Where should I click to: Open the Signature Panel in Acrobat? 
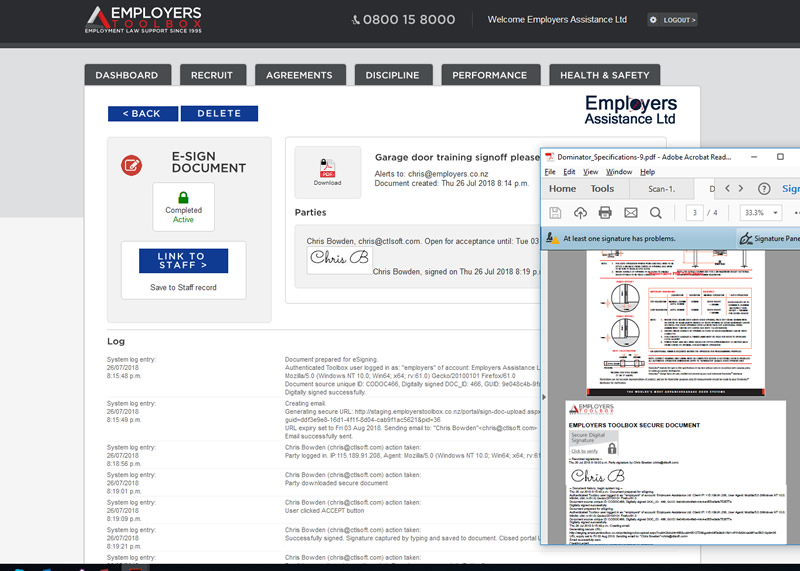pos(768,238)
